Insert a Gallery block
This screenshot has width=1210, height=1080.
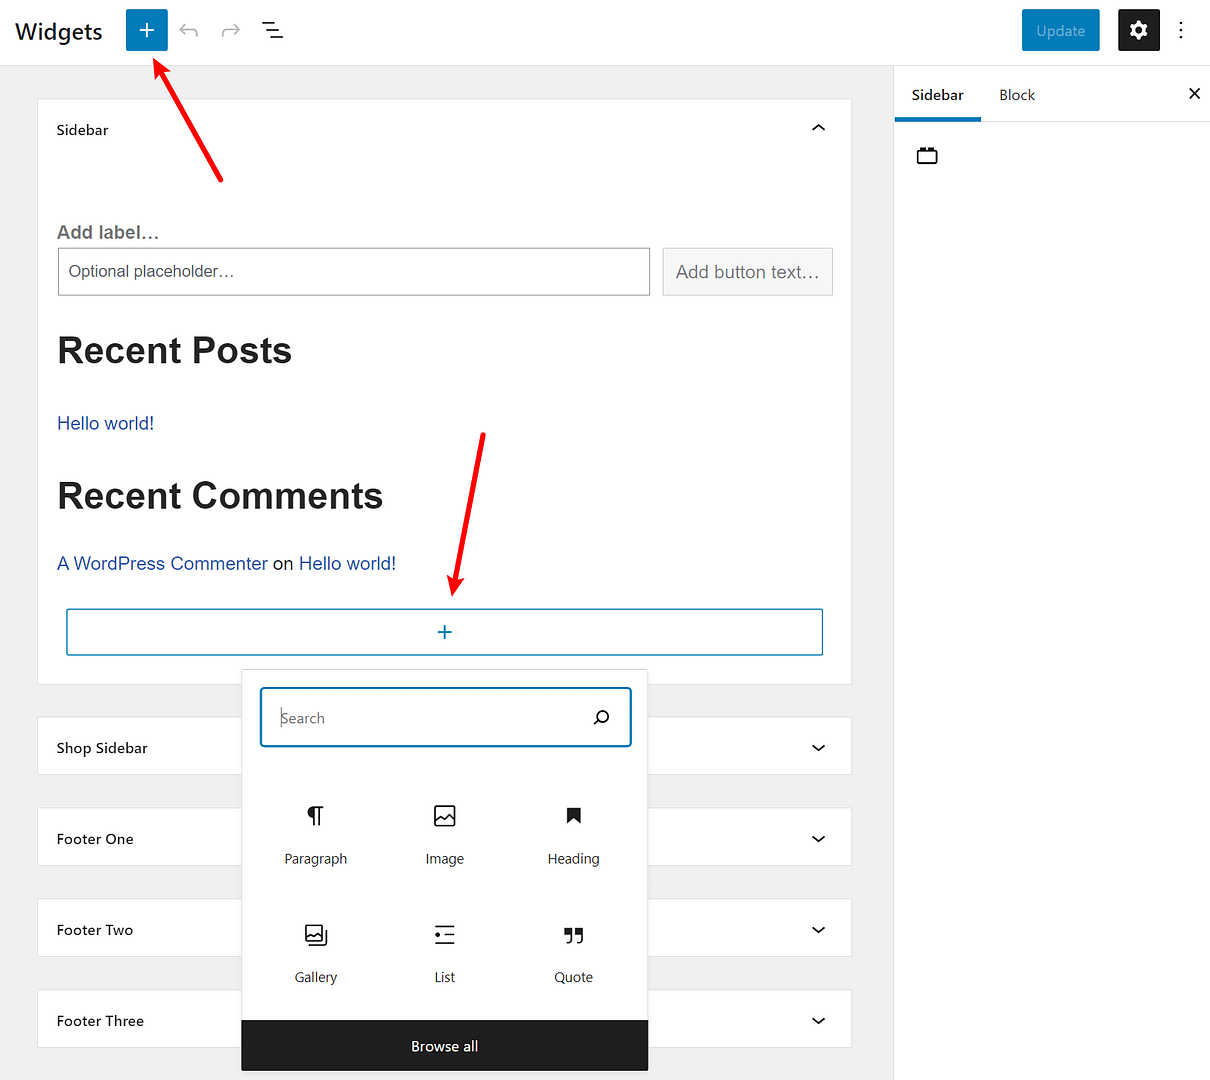tap(315, 953)
